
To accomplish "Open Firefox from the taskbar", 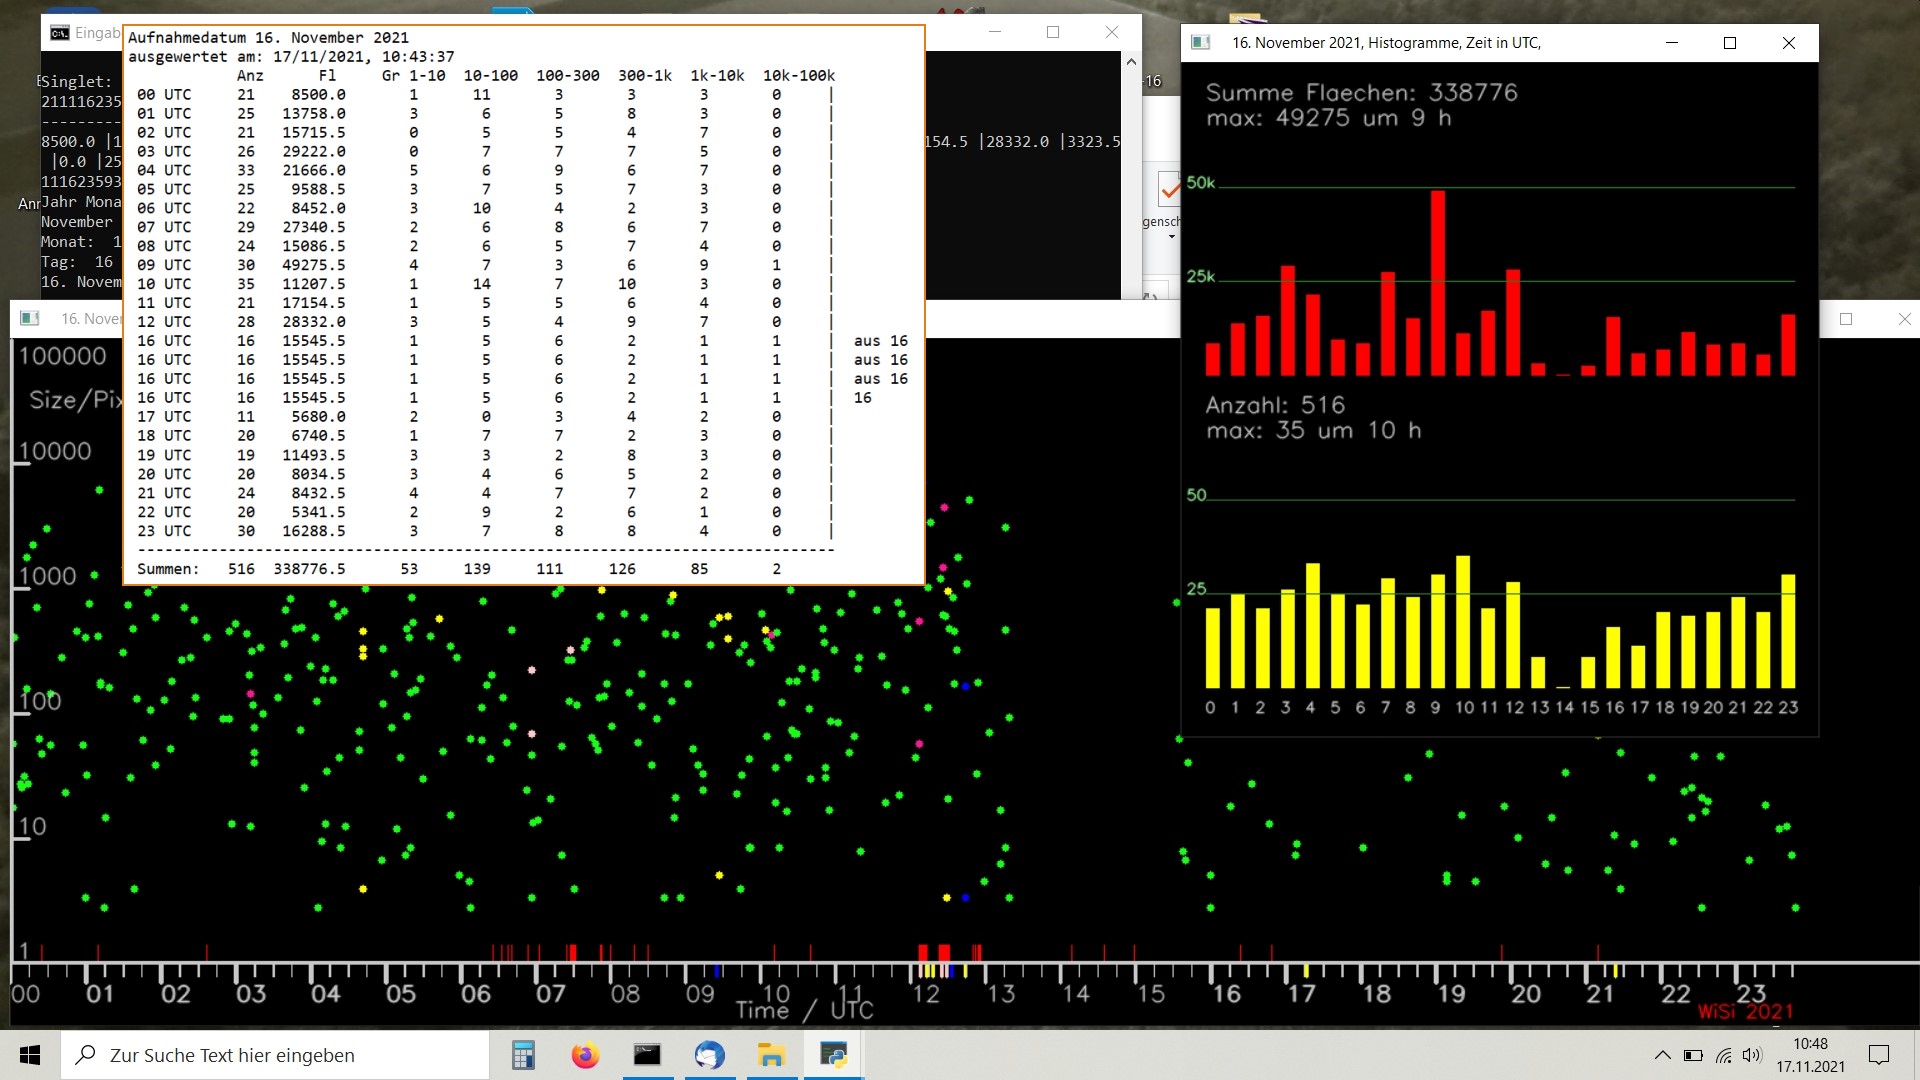I will click(x=585, y=1055).
